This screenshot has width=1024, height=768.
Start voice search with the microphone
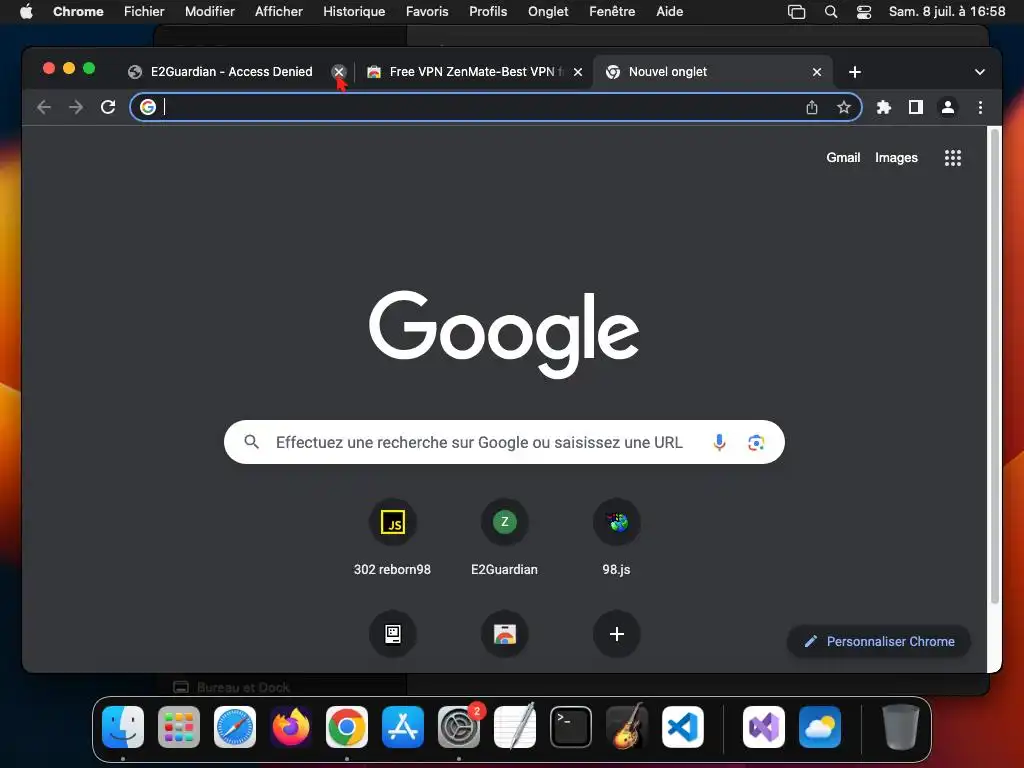pyautogui.click(x=719, y=442)
